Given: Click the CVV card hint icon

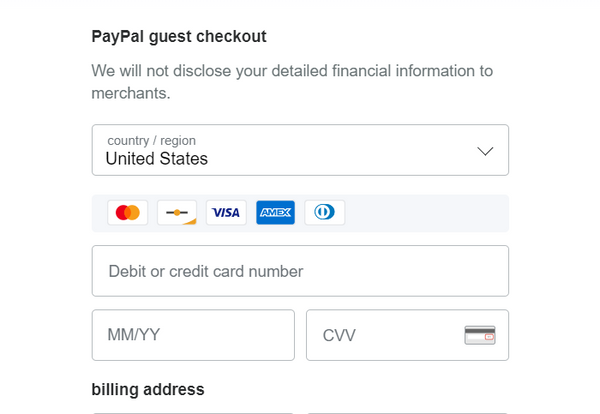Looking at the screenshot, I should pyautogui.click(x=480, y=335).
